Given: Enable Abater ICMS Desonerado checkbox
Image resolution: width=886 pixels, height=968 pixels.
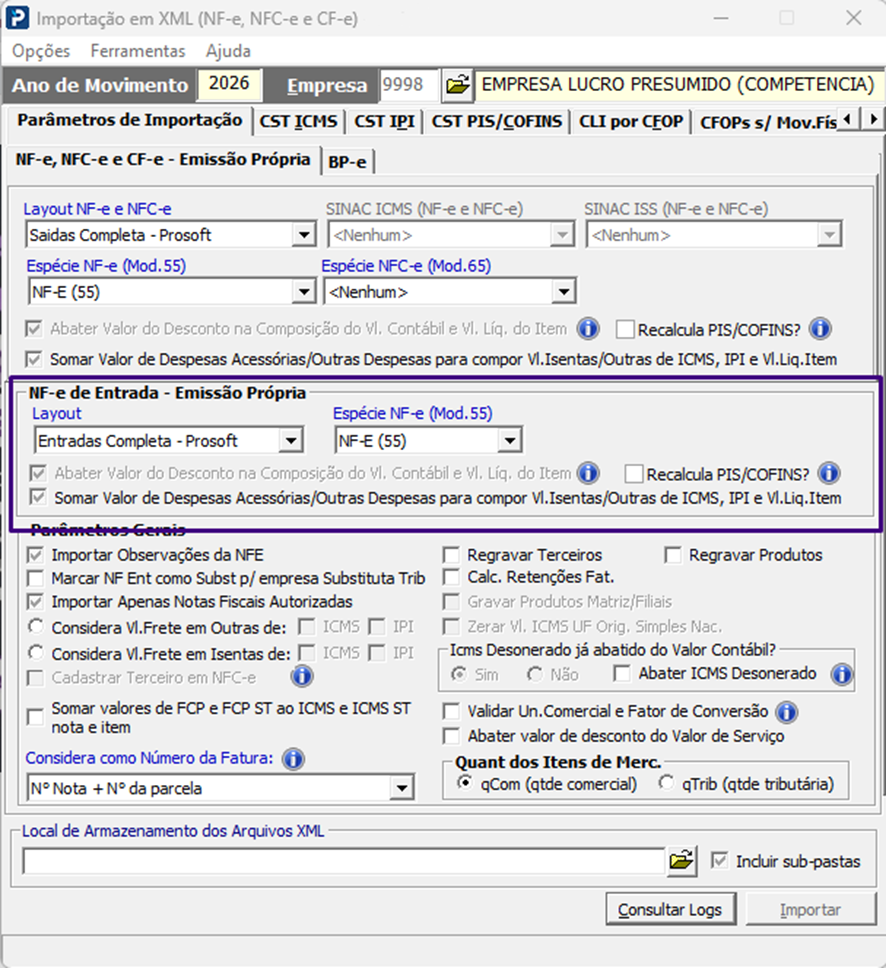Looking at the screenshot, I should pyautogui.click(x=622, y=674).
